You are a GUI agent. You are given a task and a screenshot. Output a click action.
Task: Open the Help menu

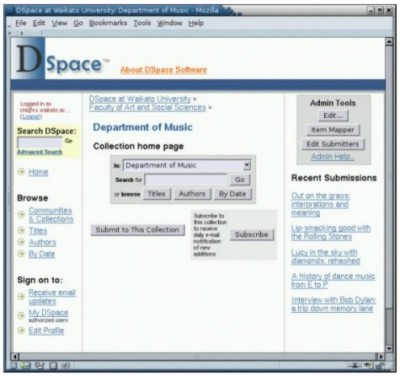[x=196, y=23]
